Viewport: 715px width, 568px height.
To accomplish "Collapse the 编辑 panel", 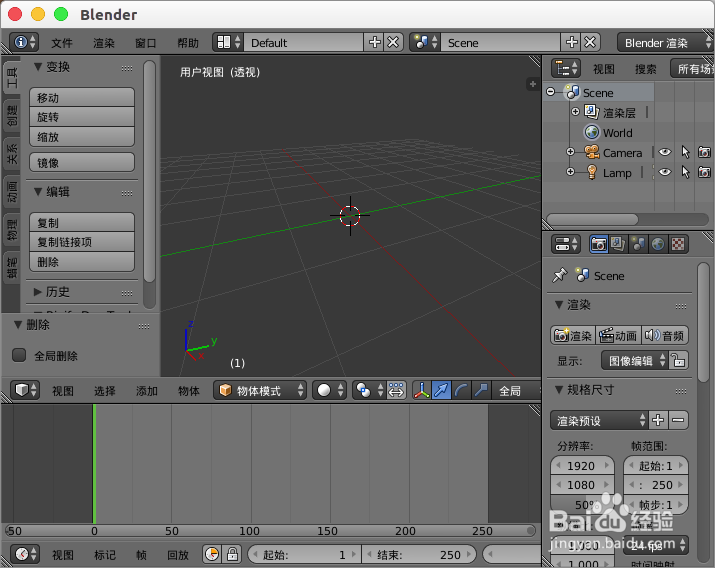I will 38,192.
